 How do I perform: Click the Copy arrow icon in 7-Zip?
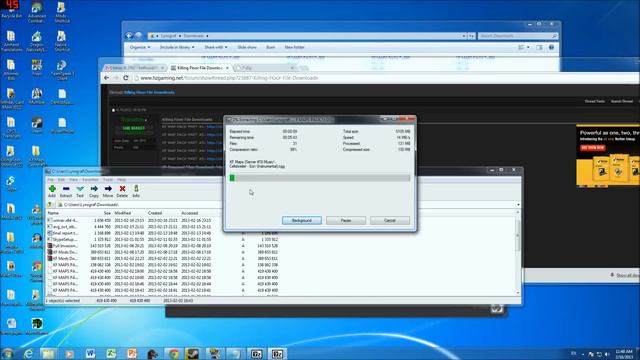point(94,189)
